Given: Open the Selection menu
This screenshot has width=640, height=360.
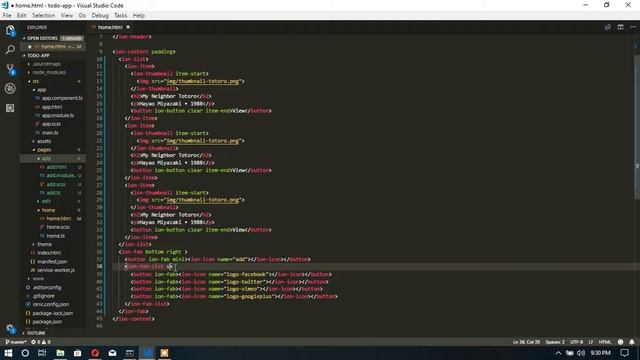Looking at the screenshot, I should (x=44, y=16).
